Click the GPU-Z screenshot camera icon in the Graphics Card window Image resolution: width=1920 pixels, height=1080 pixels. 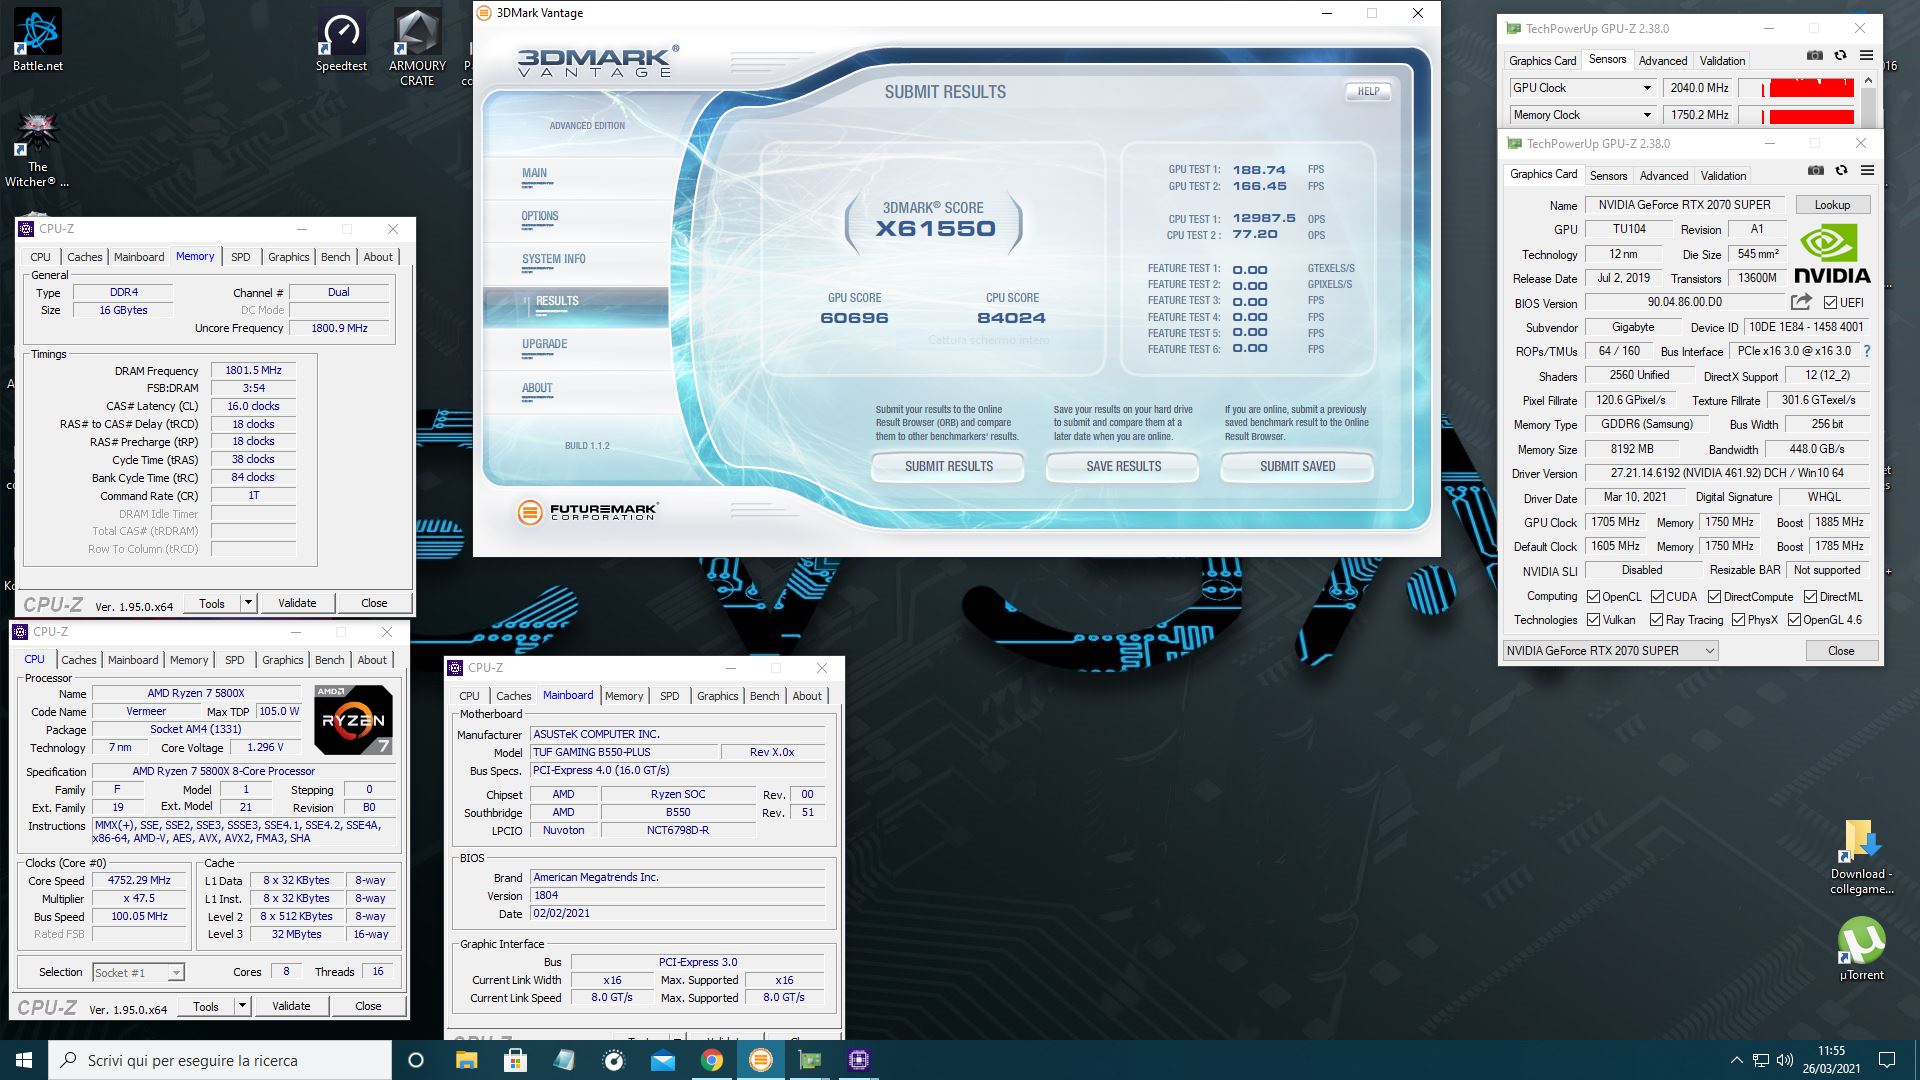(x=1816, y=171)
